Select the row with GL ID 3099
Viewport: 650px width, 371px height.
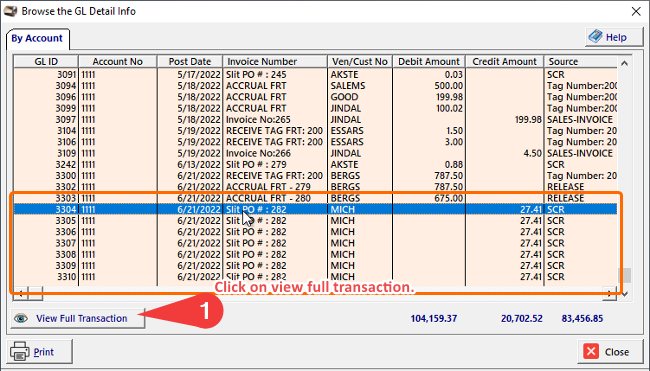[x=315, y=108]
